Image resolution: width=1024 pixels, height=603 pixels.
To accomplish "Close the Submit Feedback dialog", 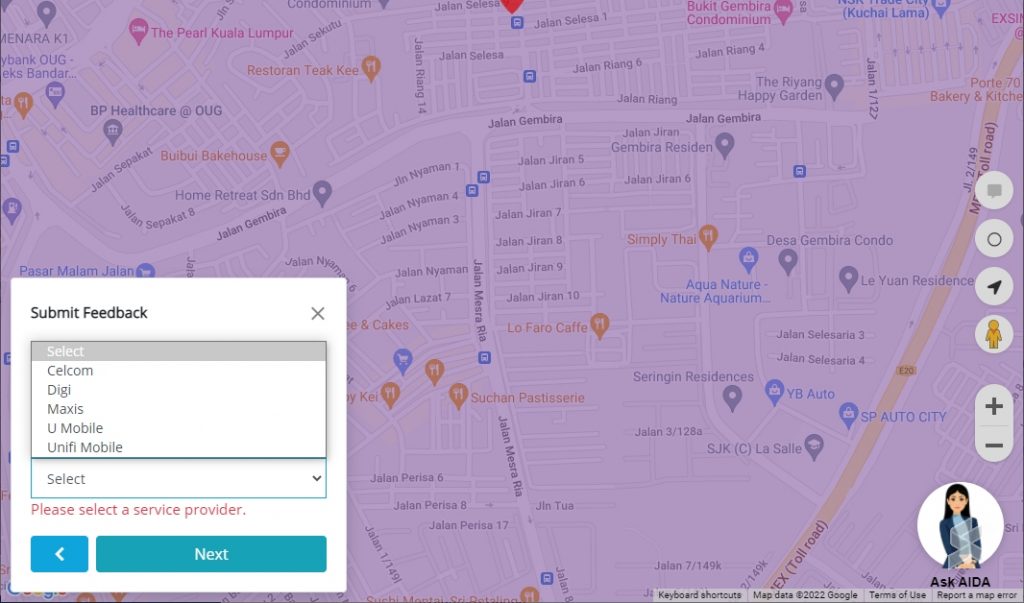I will point(318,313).
